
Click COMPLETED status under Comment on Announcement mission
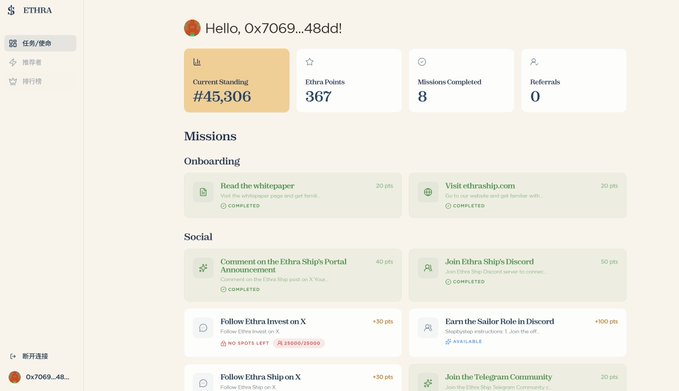tap(240, 289)
